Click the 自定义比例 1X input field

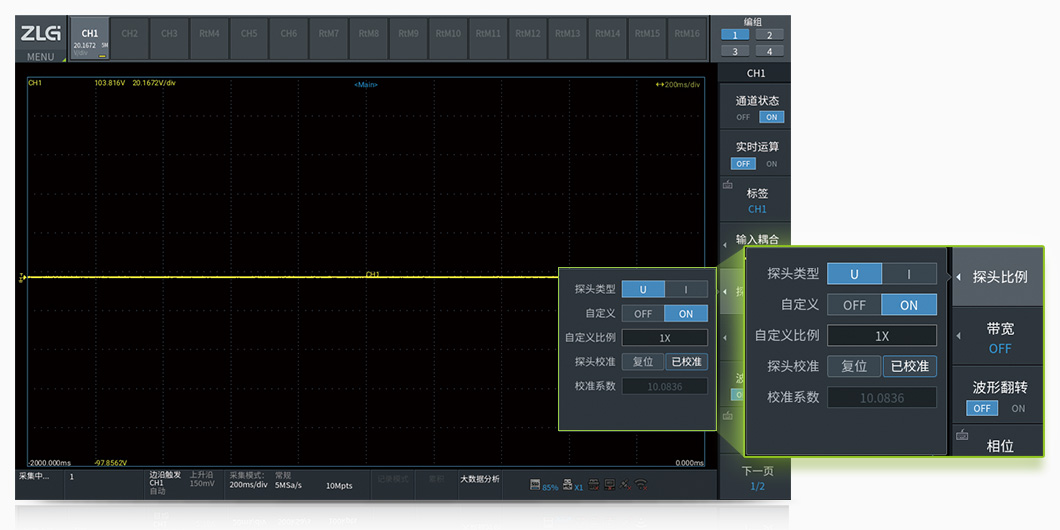point(664,338)
